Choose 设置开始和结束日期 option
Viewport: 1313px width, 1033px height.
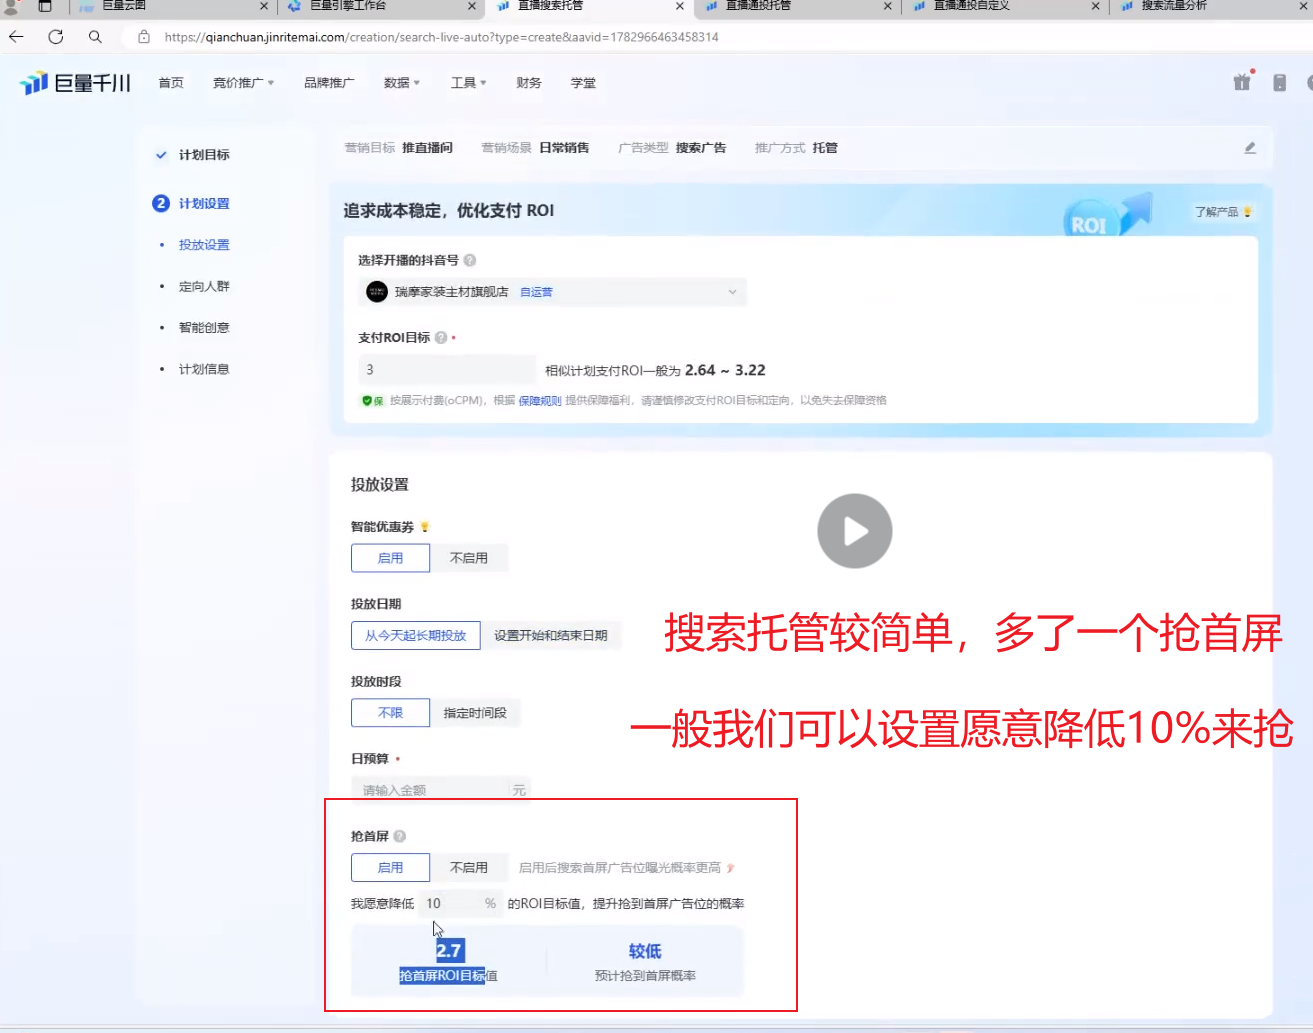[x=550, y=635]
